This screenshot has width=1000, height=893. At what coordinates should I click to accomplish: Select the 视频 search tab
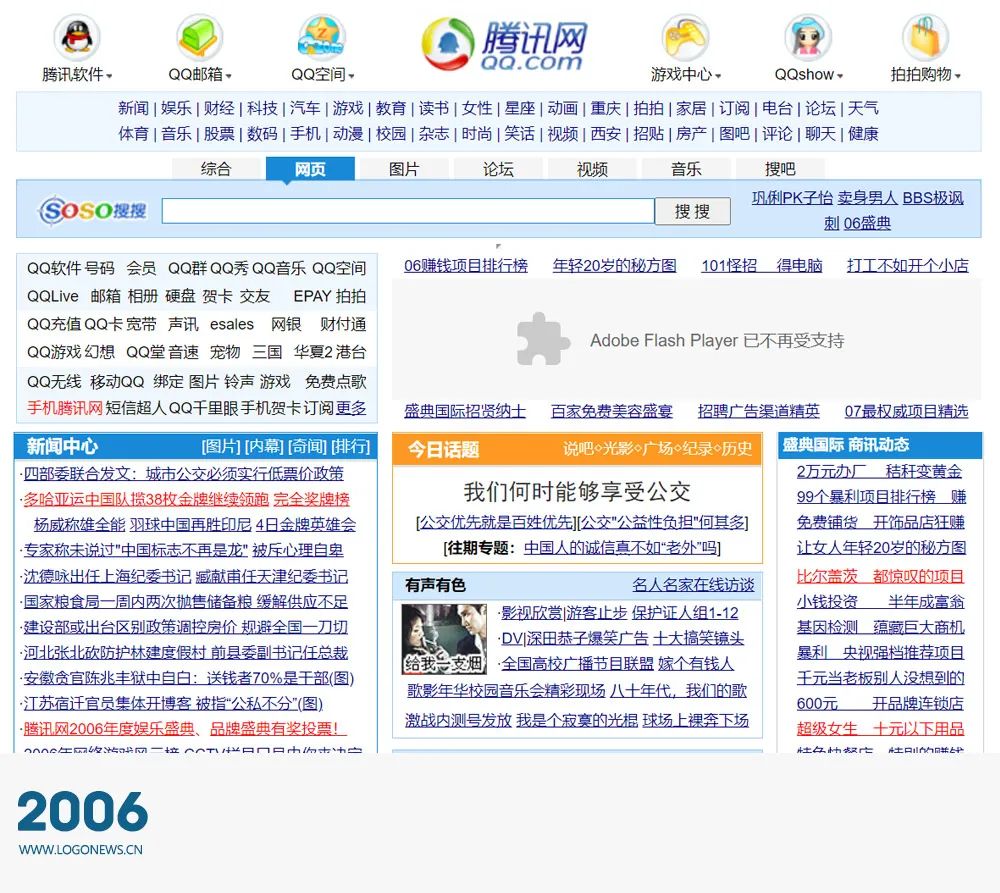tap(592, 169)
